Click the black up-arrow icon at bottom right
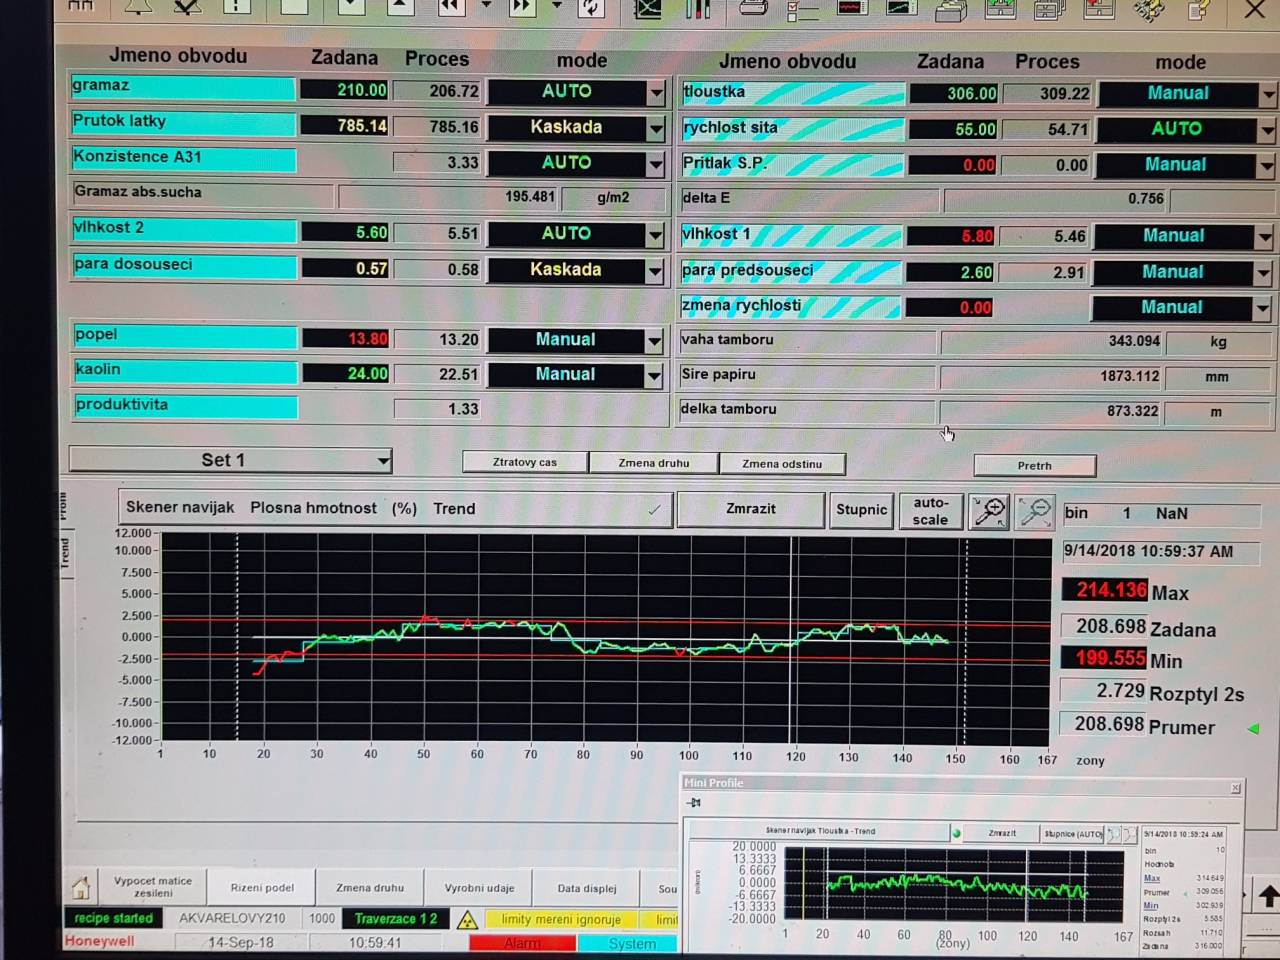Screen dimensions: 1280x960 (x=1268, y=896)
